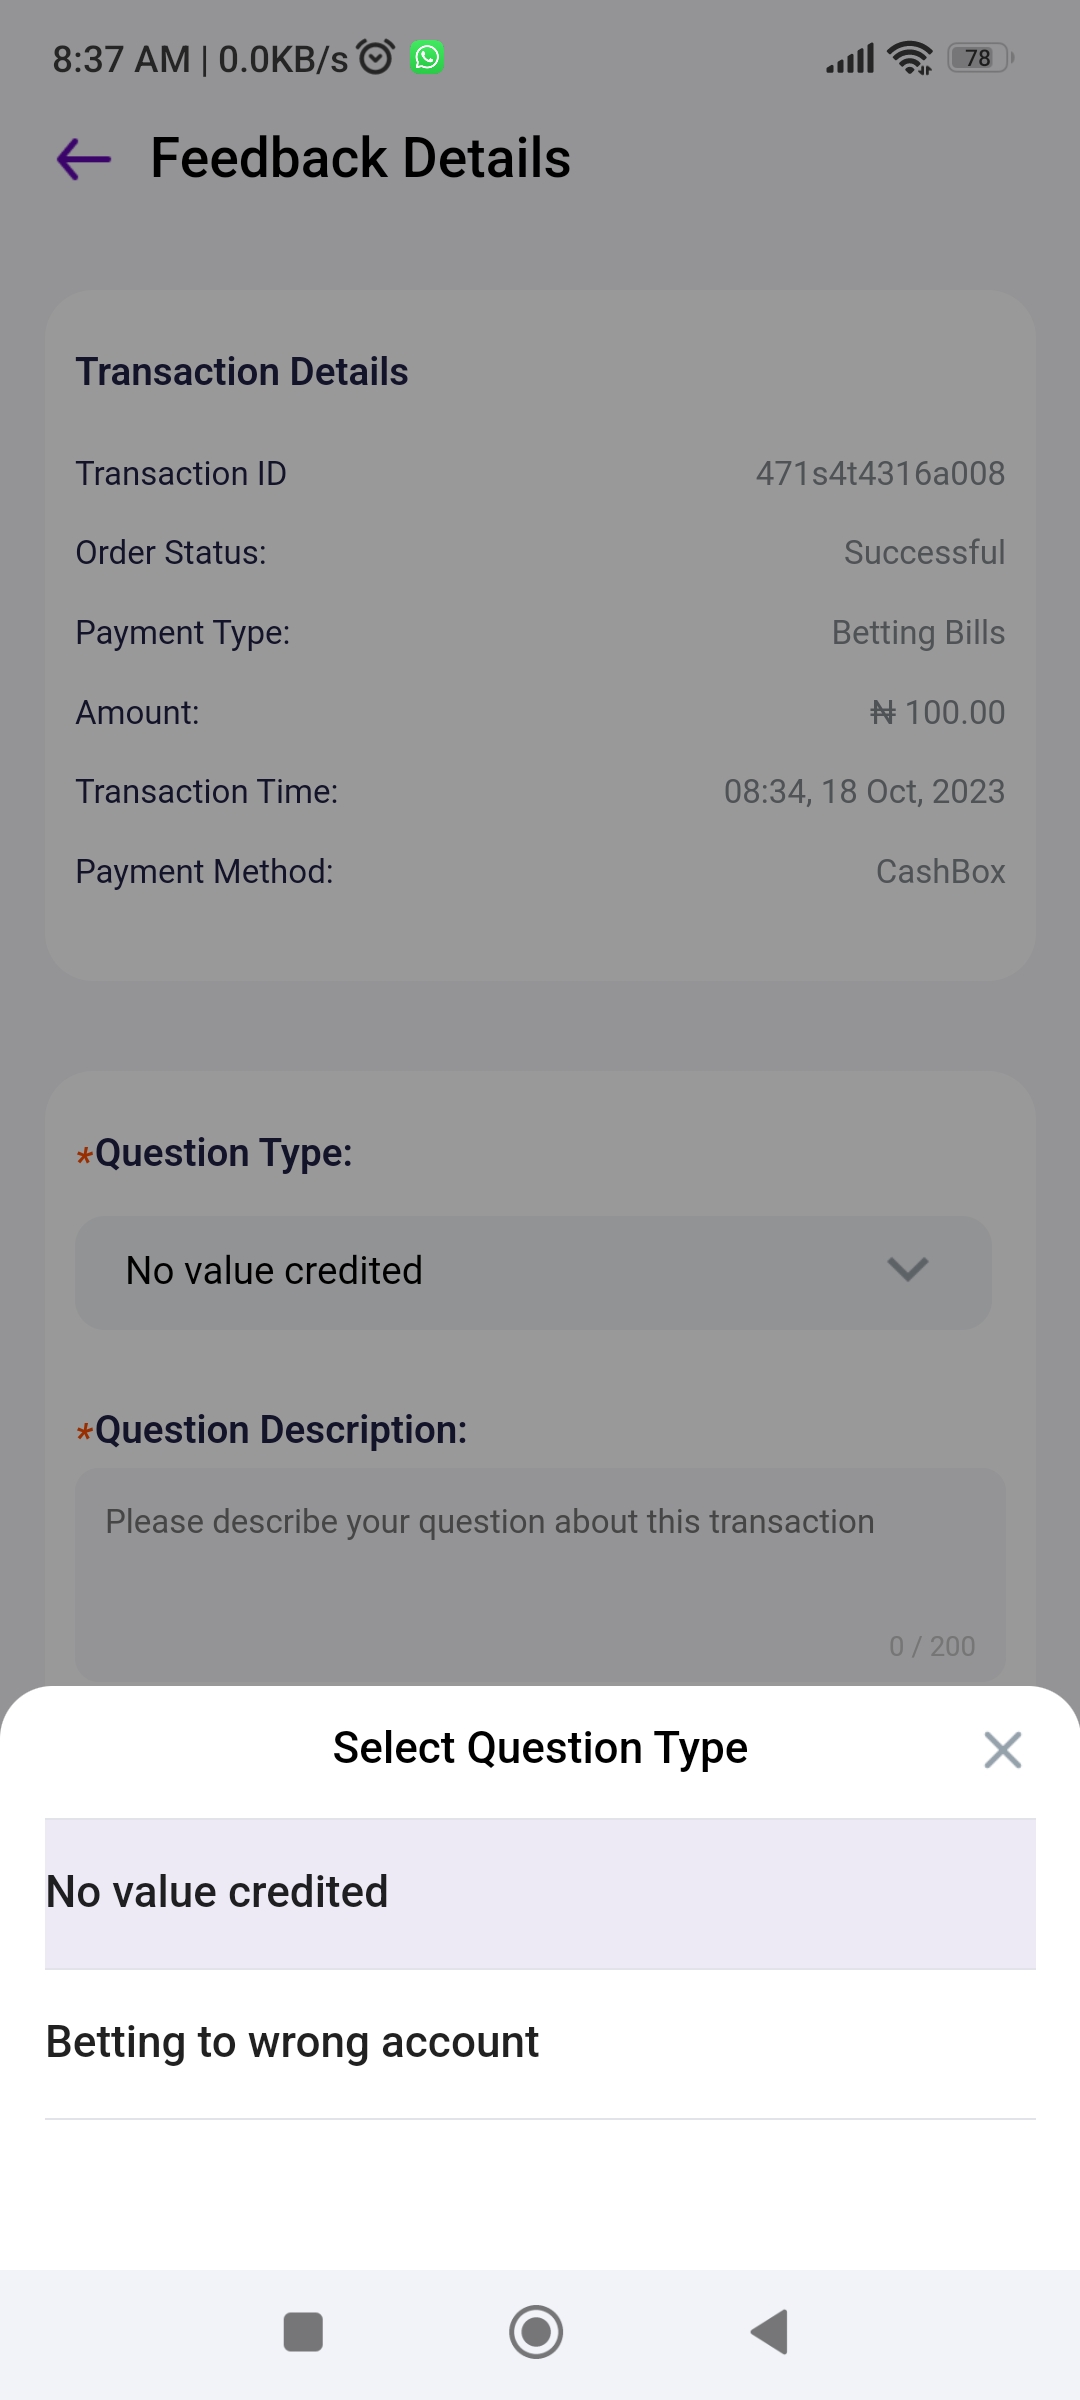Tap the Wi-Fi status icon
1080x2400 pixels.
click(909, 58)
